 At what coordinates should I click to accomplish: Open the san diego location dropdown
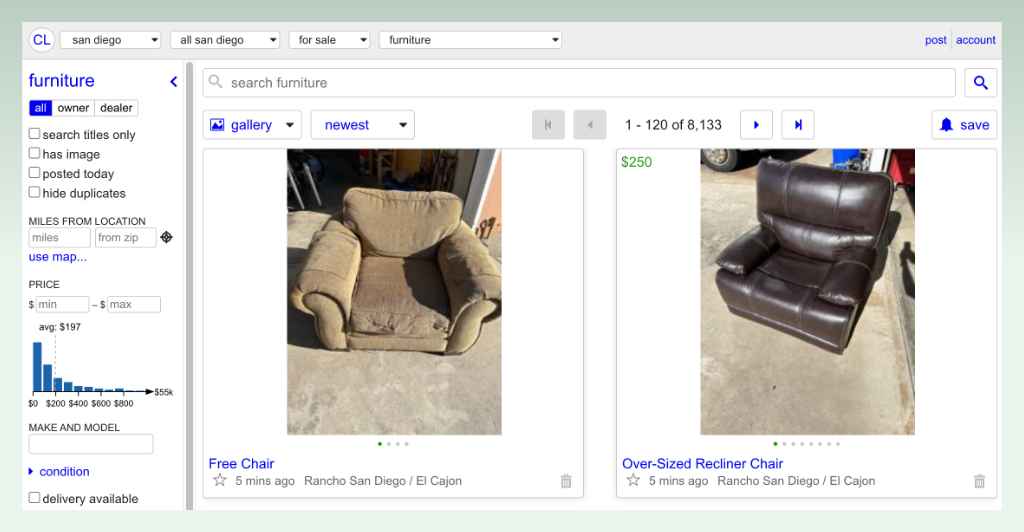pos(111,40)
